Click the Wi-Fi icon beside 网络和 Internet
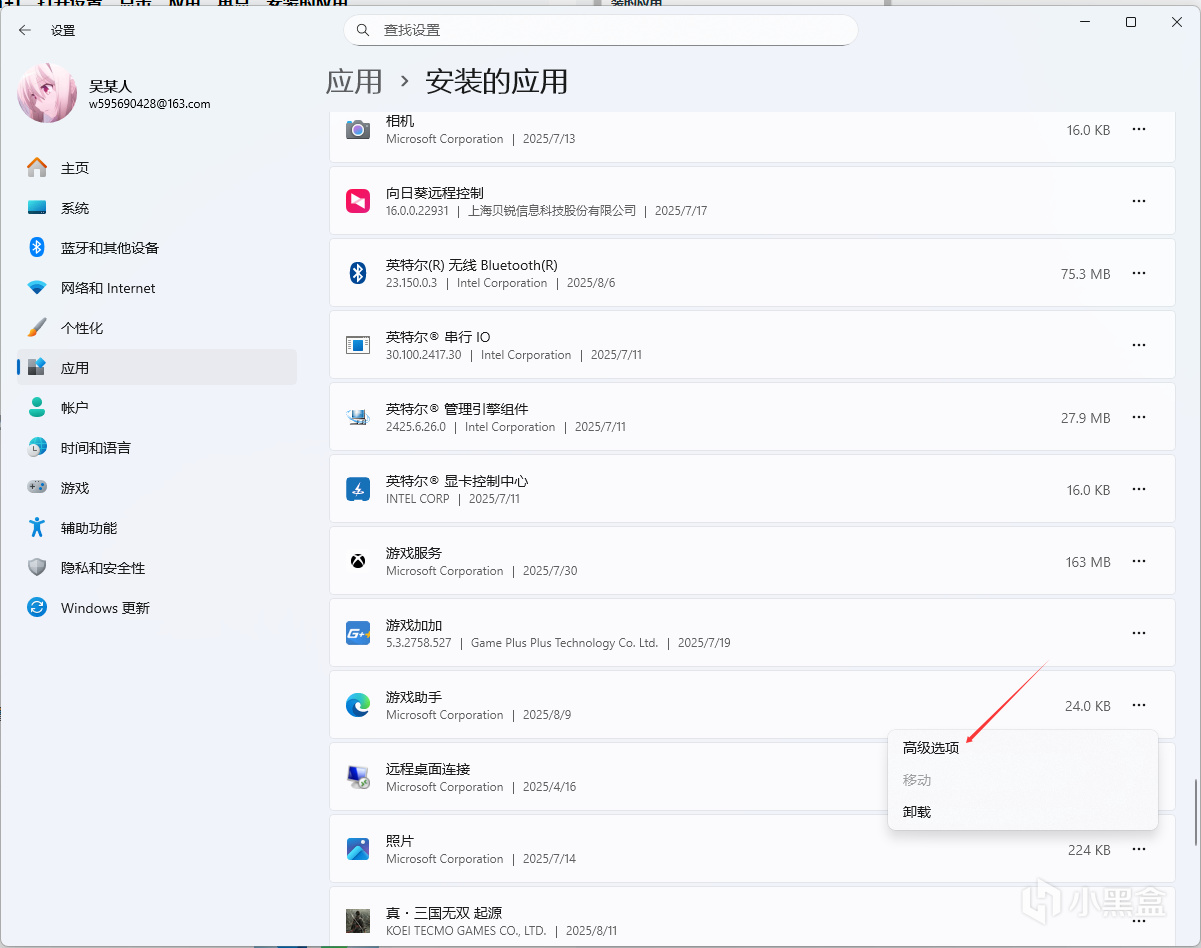The width and height of the screenshot is (1201, 948). click(37, 288)
